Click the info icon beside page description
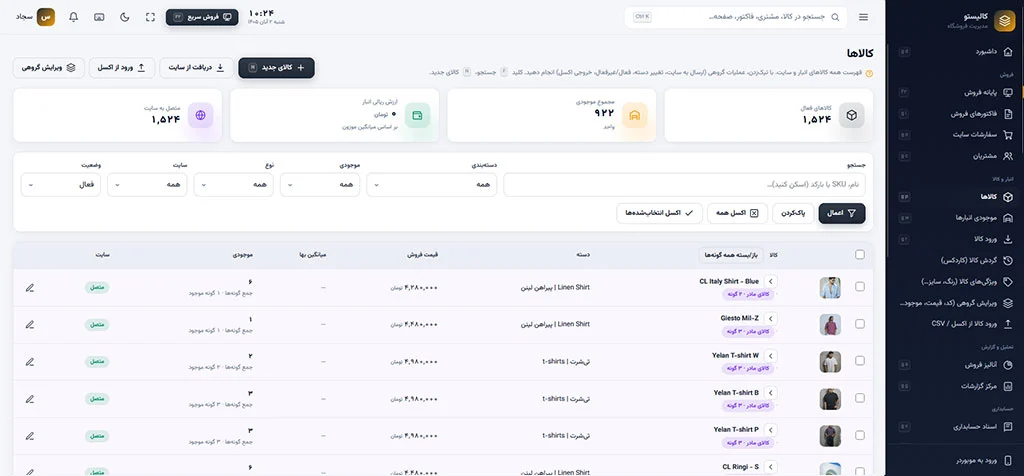Viewport: 1024px width, 476px height. (x=869, y=73)
